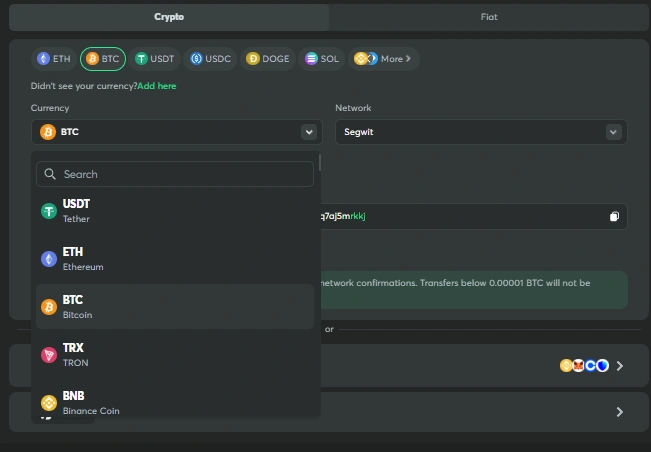This screenshot has width=651, height=452.
Task: Click the TRON logo icon in list
Action: tap(49, 355)
